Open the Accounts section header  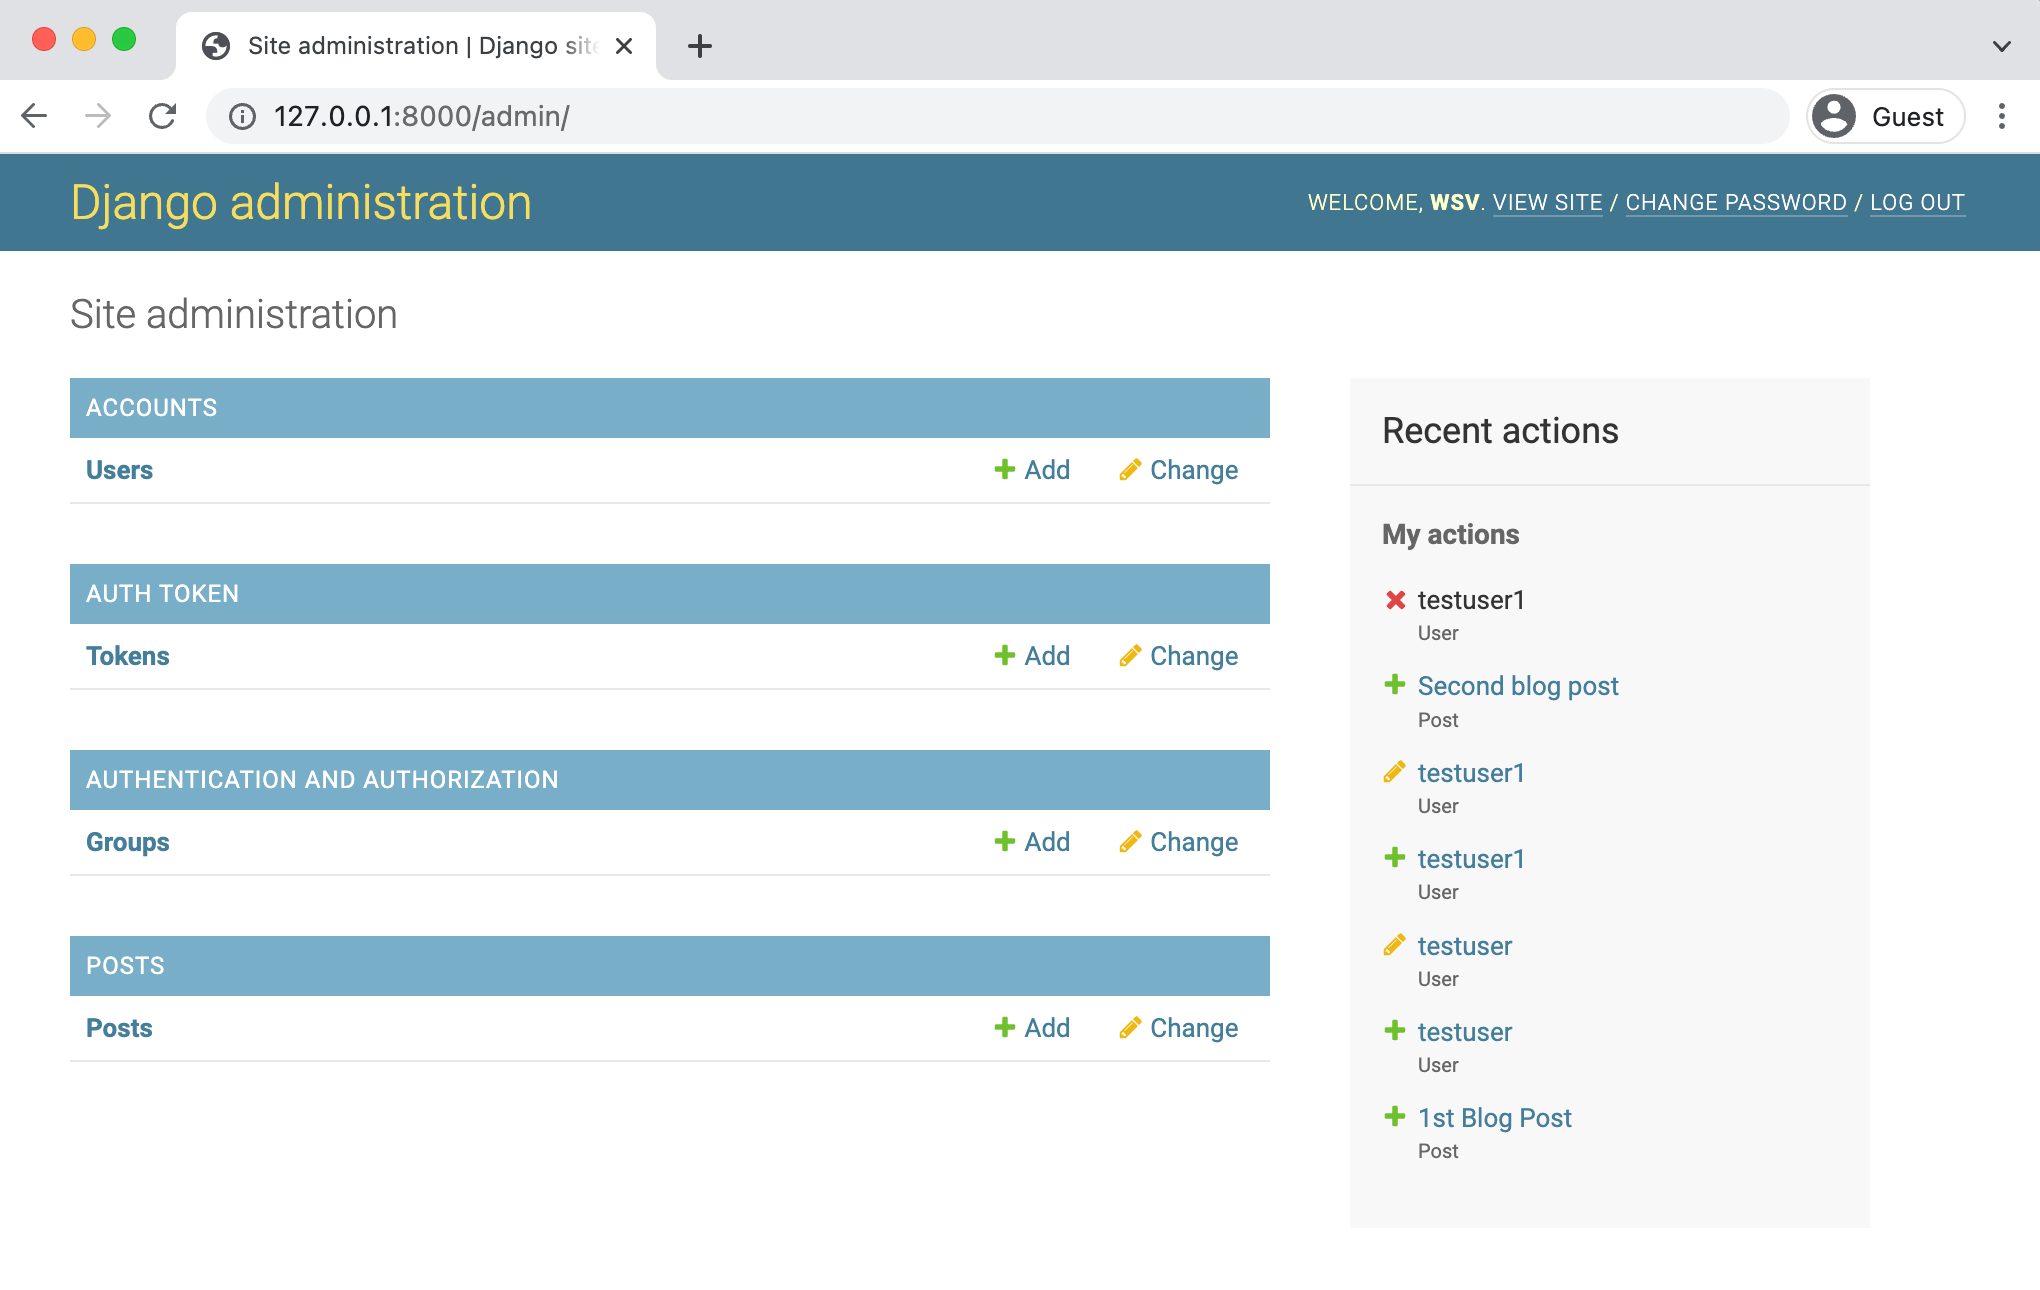[x=151, y=408]
